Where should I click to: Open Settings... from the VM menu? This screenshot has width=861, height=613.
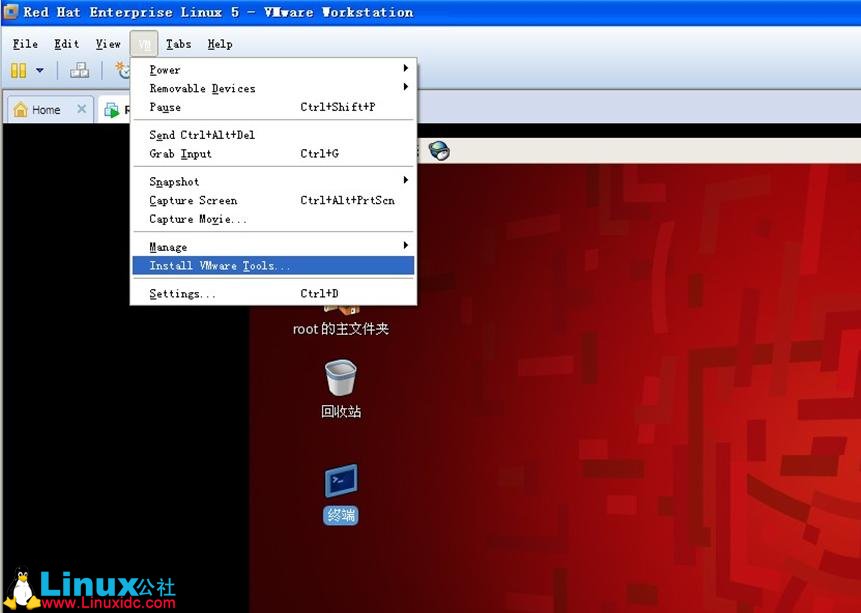point(182,294)
